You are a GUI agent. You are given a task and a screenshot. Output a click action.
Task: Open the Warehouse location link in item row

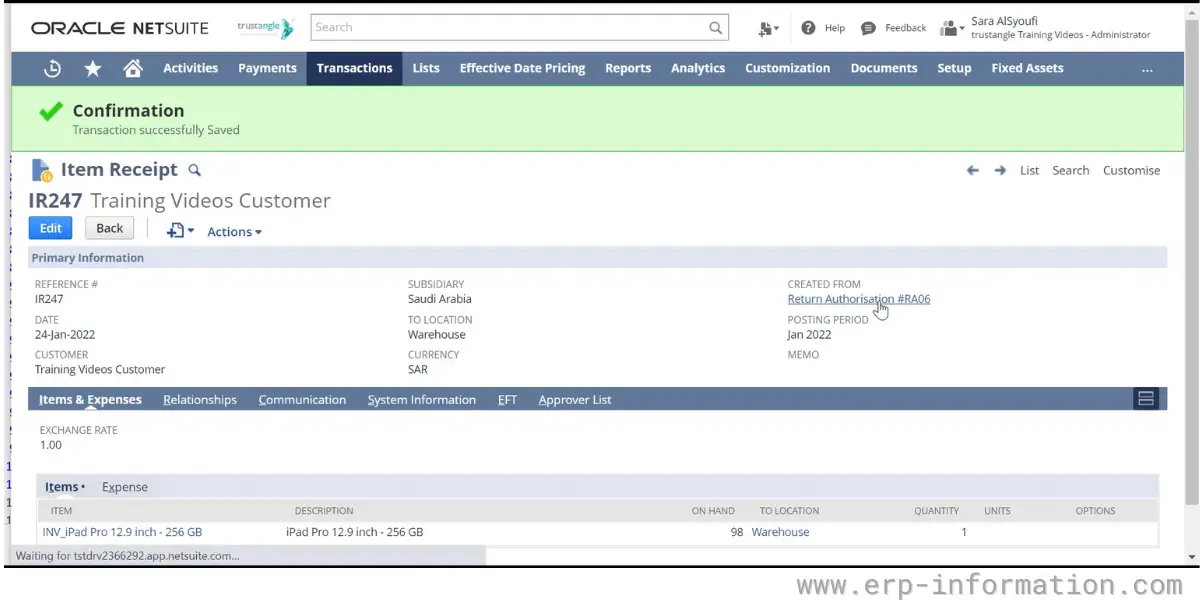tap(780, 532)
